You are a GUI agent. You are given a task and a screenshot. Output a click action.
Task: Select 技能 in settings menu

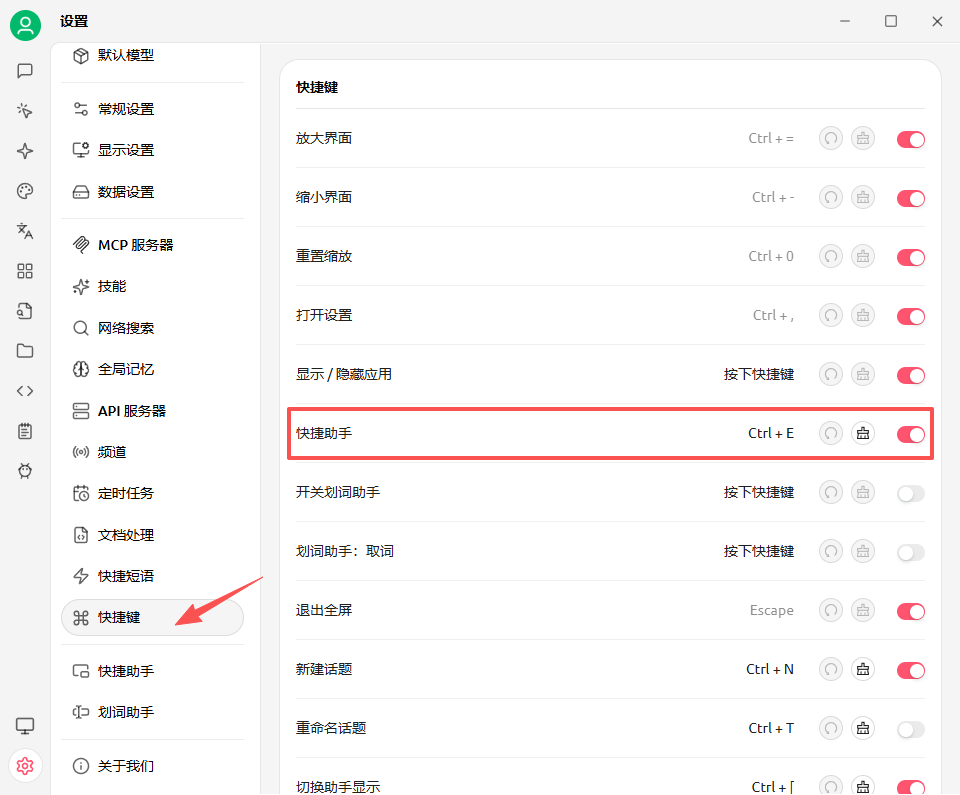tap(152, 286)
